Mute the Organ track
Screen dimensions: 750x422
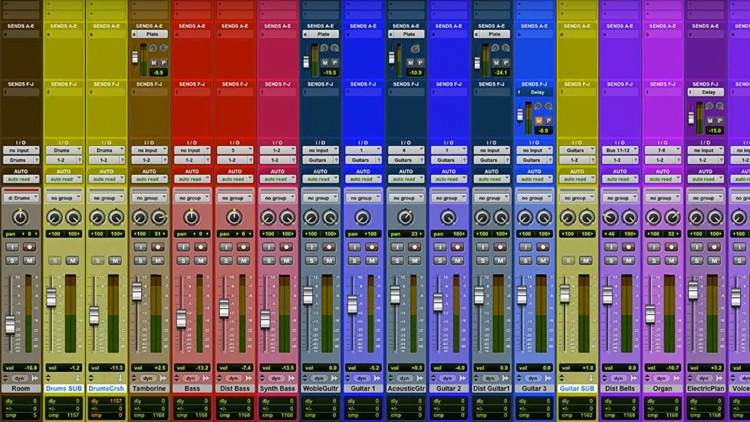pos(671,261)
